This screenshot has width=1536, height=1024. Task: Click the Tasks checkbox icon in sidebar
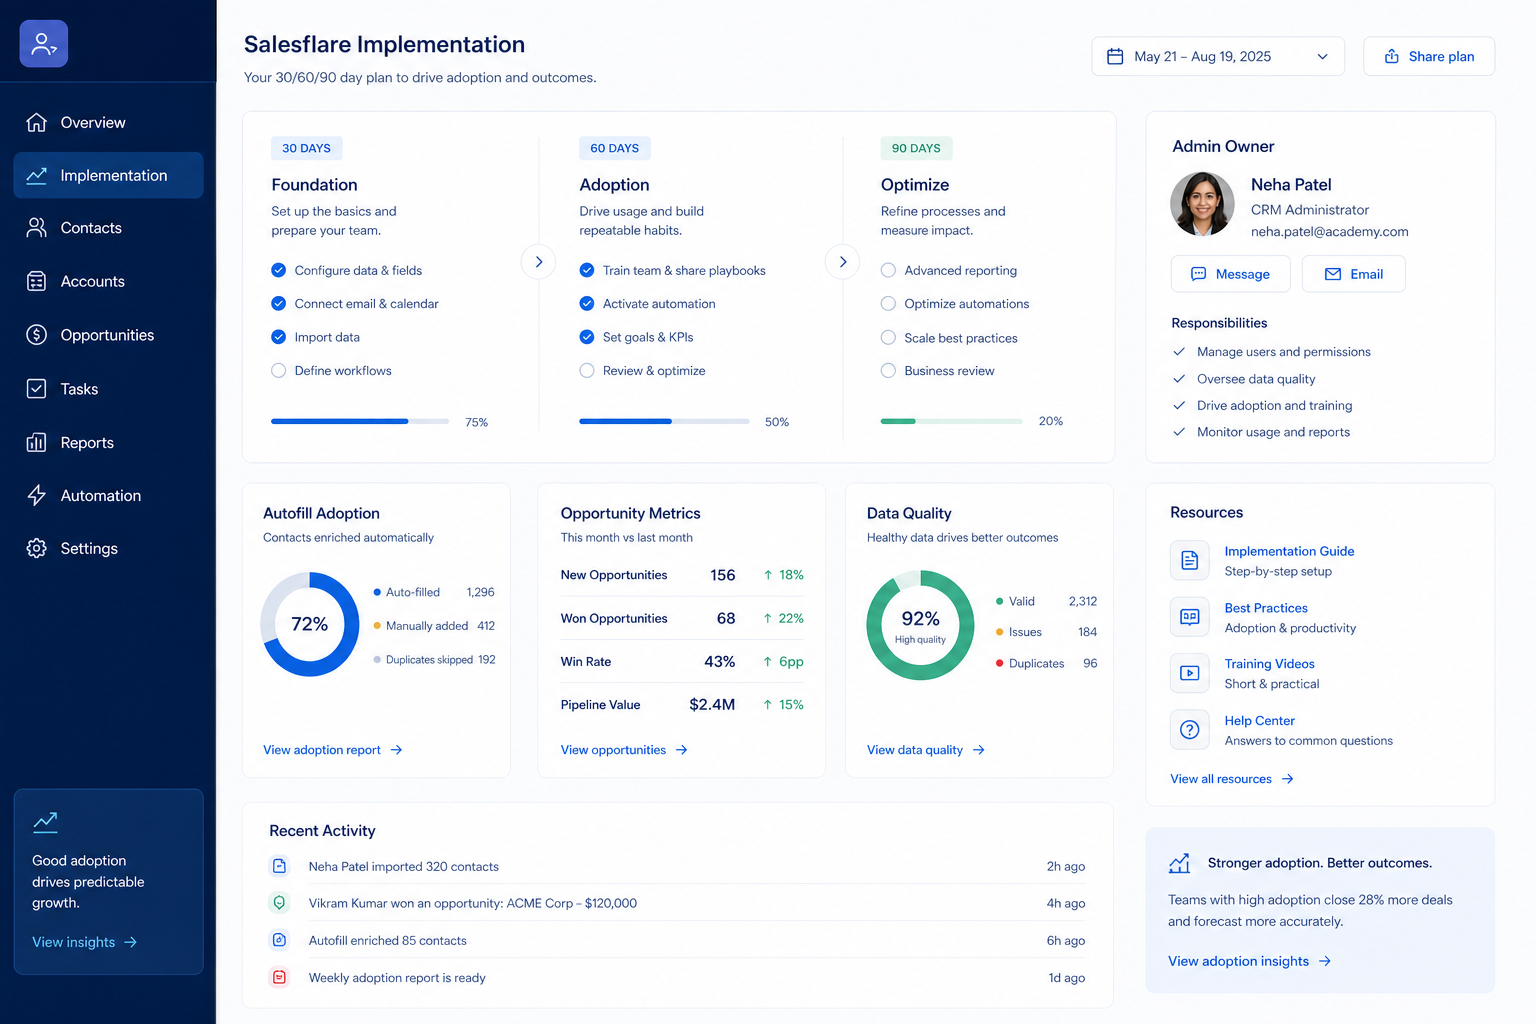(x=37, y=389)
